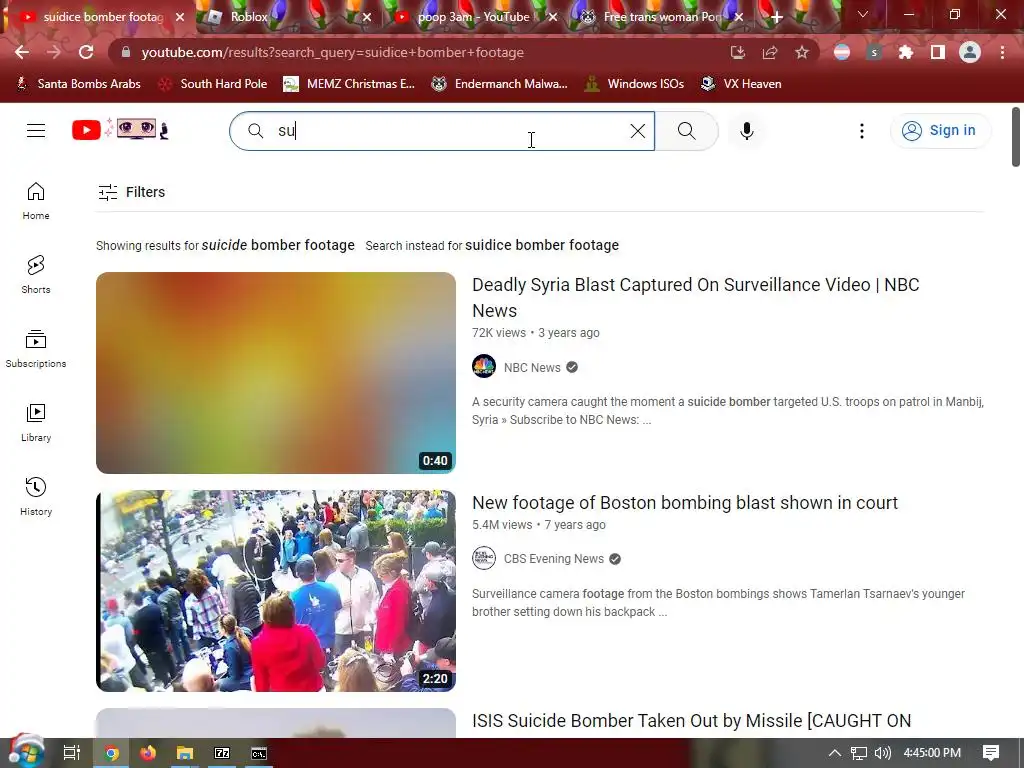Viewport: 1024px width, 768px height.
Task: Open History in the sidebar
Action: pos(36,497)
